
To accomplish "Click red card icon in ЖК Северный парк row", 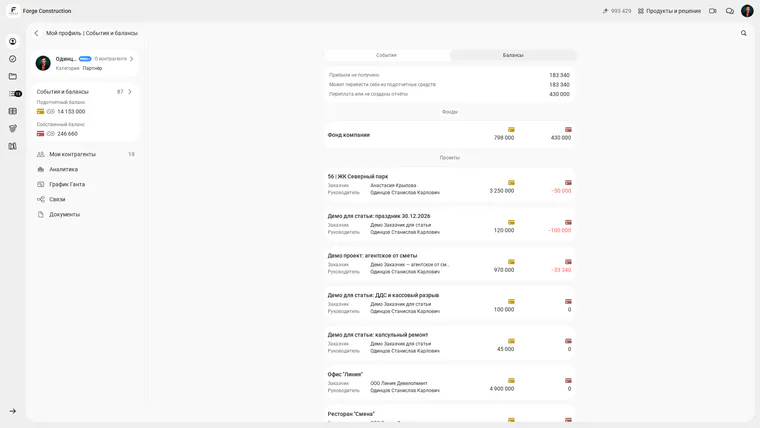I will (x=568, y=183).
